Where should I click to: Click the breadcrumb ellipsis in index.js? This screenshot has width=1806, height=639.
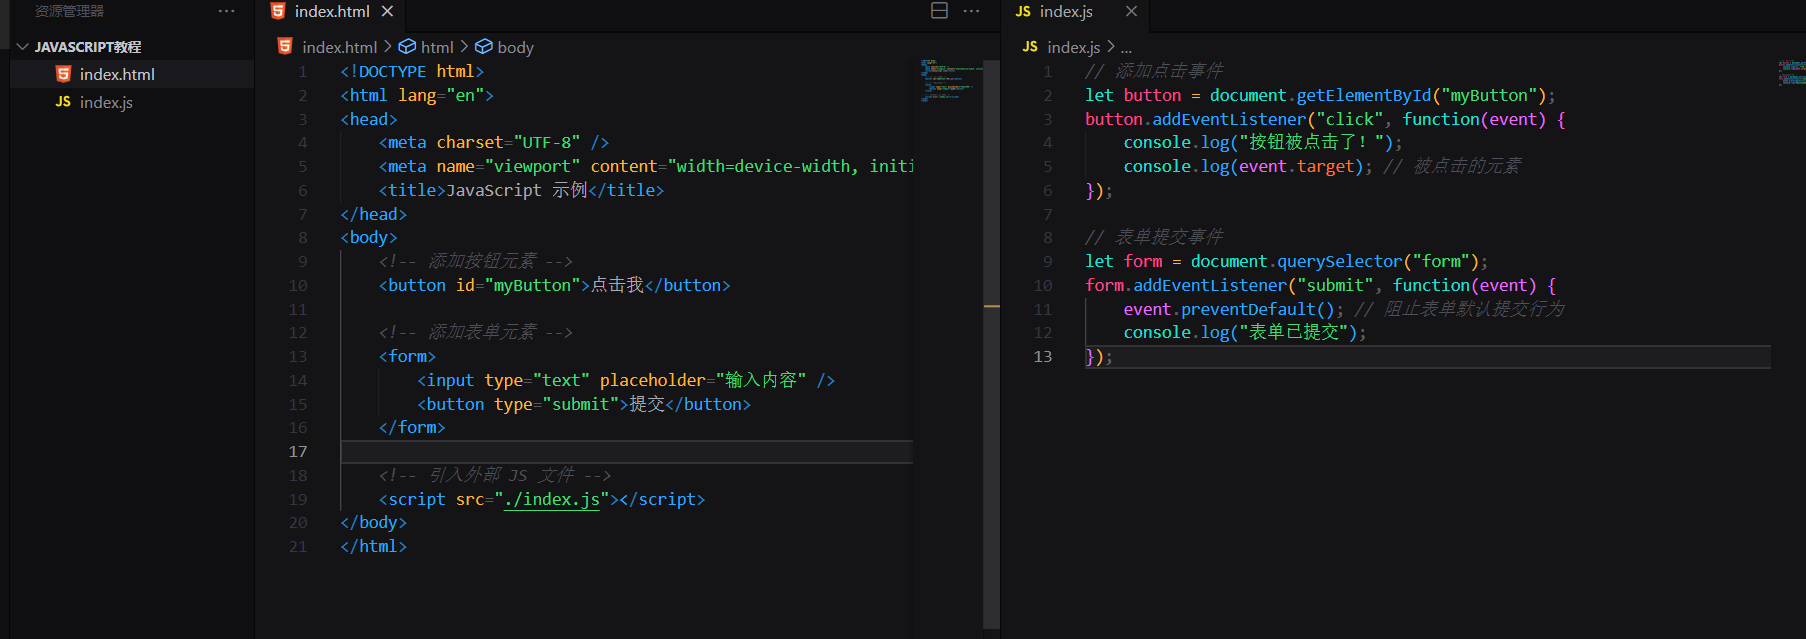1126,48
